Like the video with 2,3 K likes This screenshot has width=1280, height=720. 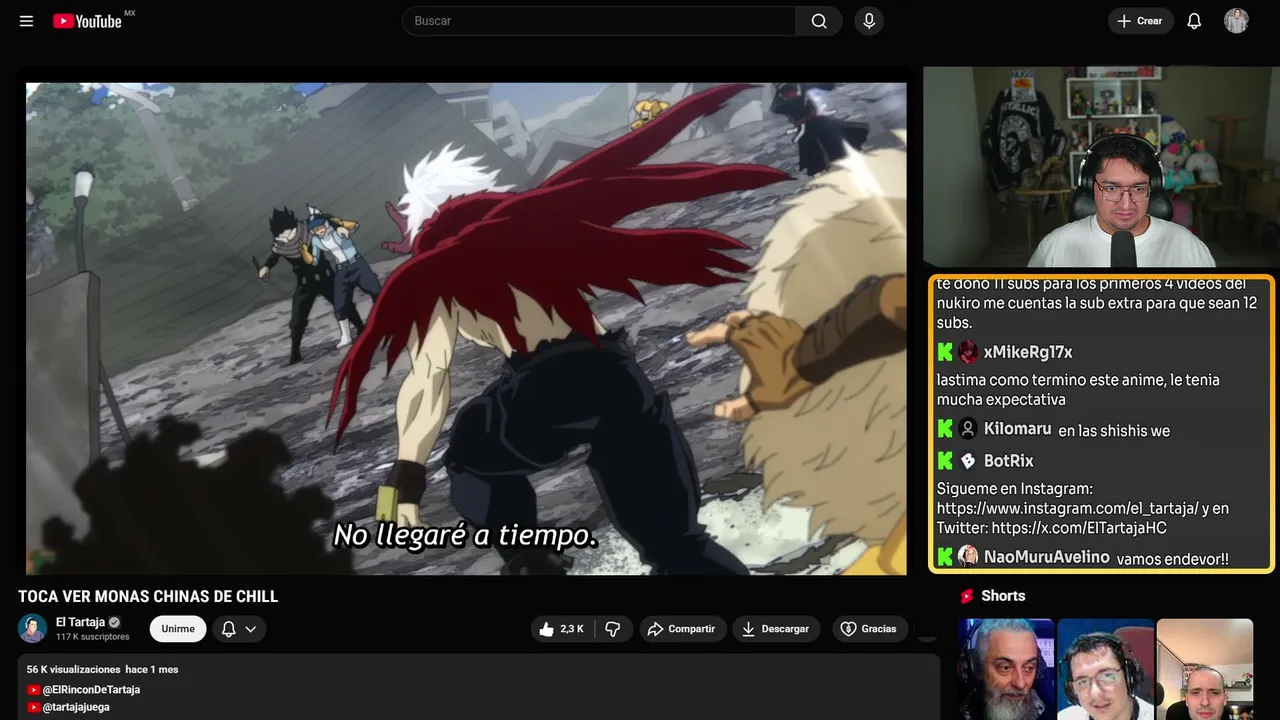(x=562, y=629)
